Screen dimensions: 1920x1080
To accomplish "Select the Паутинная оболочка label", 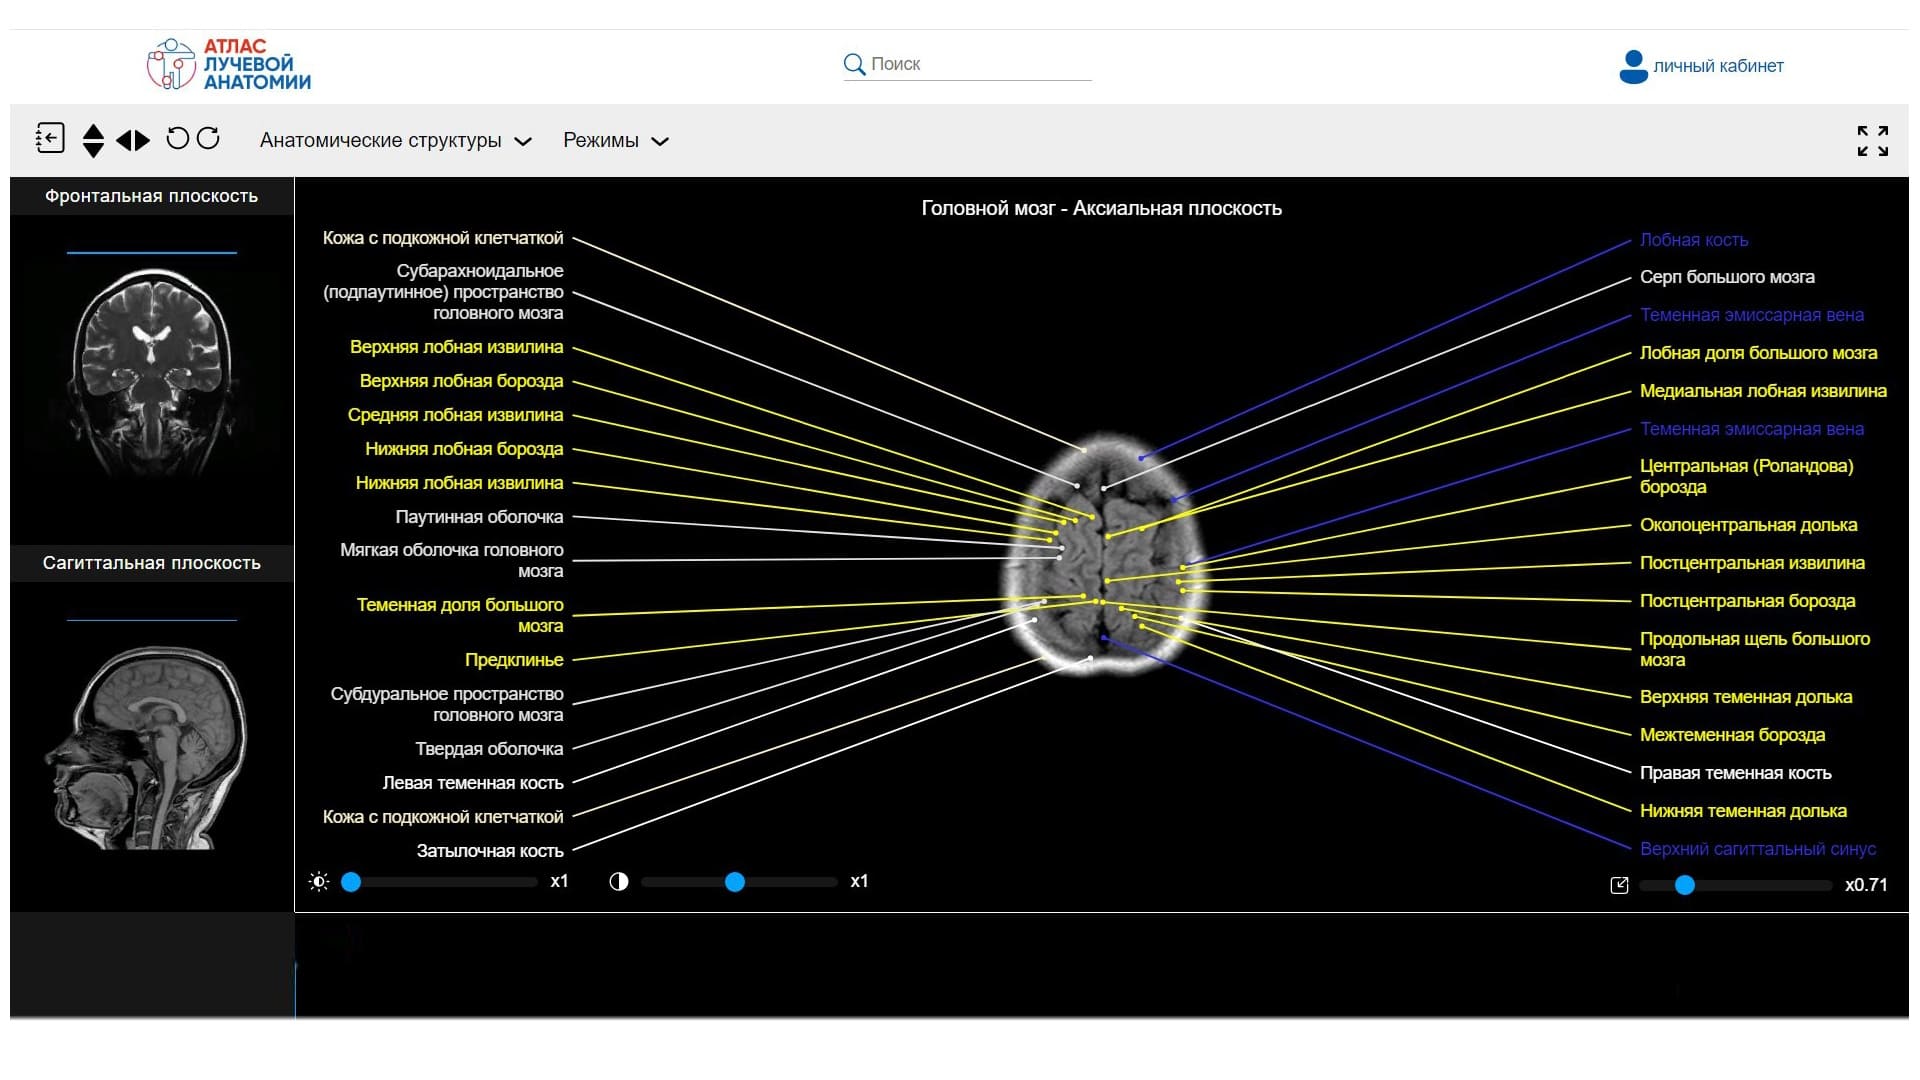I will click(479, 517).
